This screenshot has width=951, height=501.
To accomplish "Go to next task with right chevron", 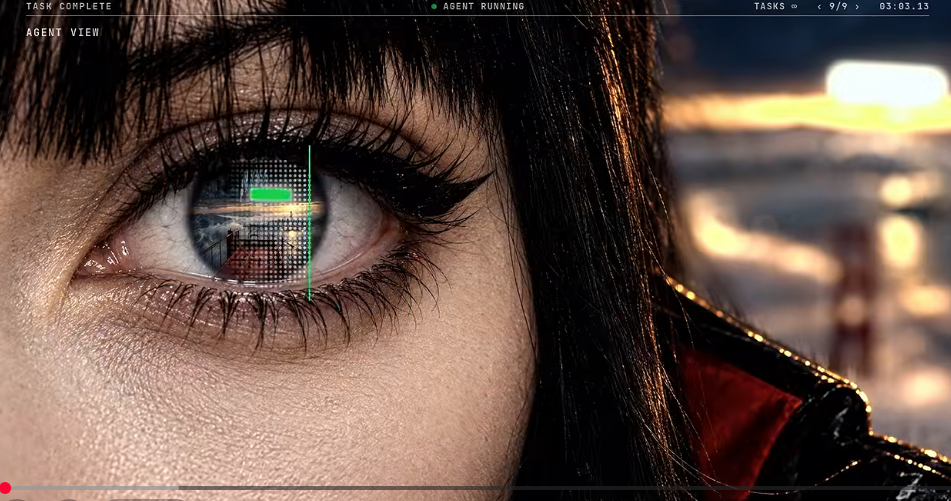I will [x=857, y=7].
